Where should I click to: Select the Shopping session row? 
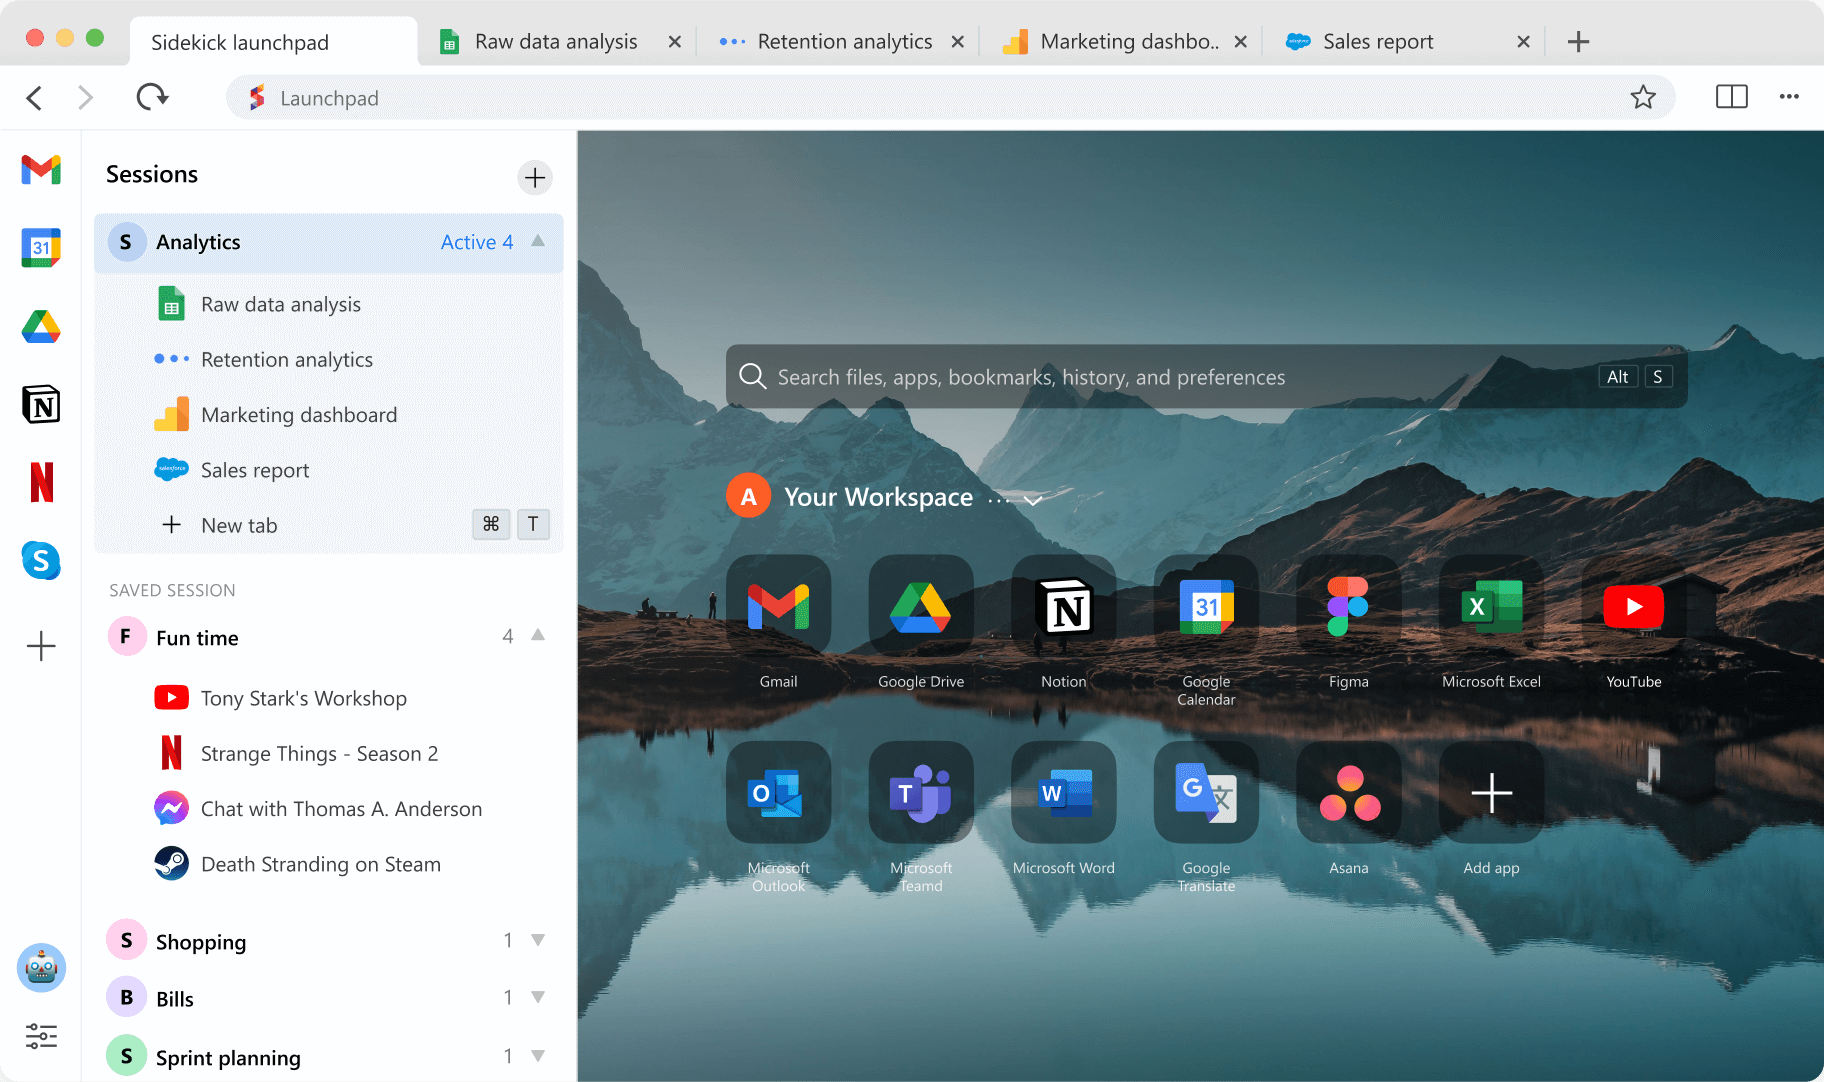(x=329, y=941)
